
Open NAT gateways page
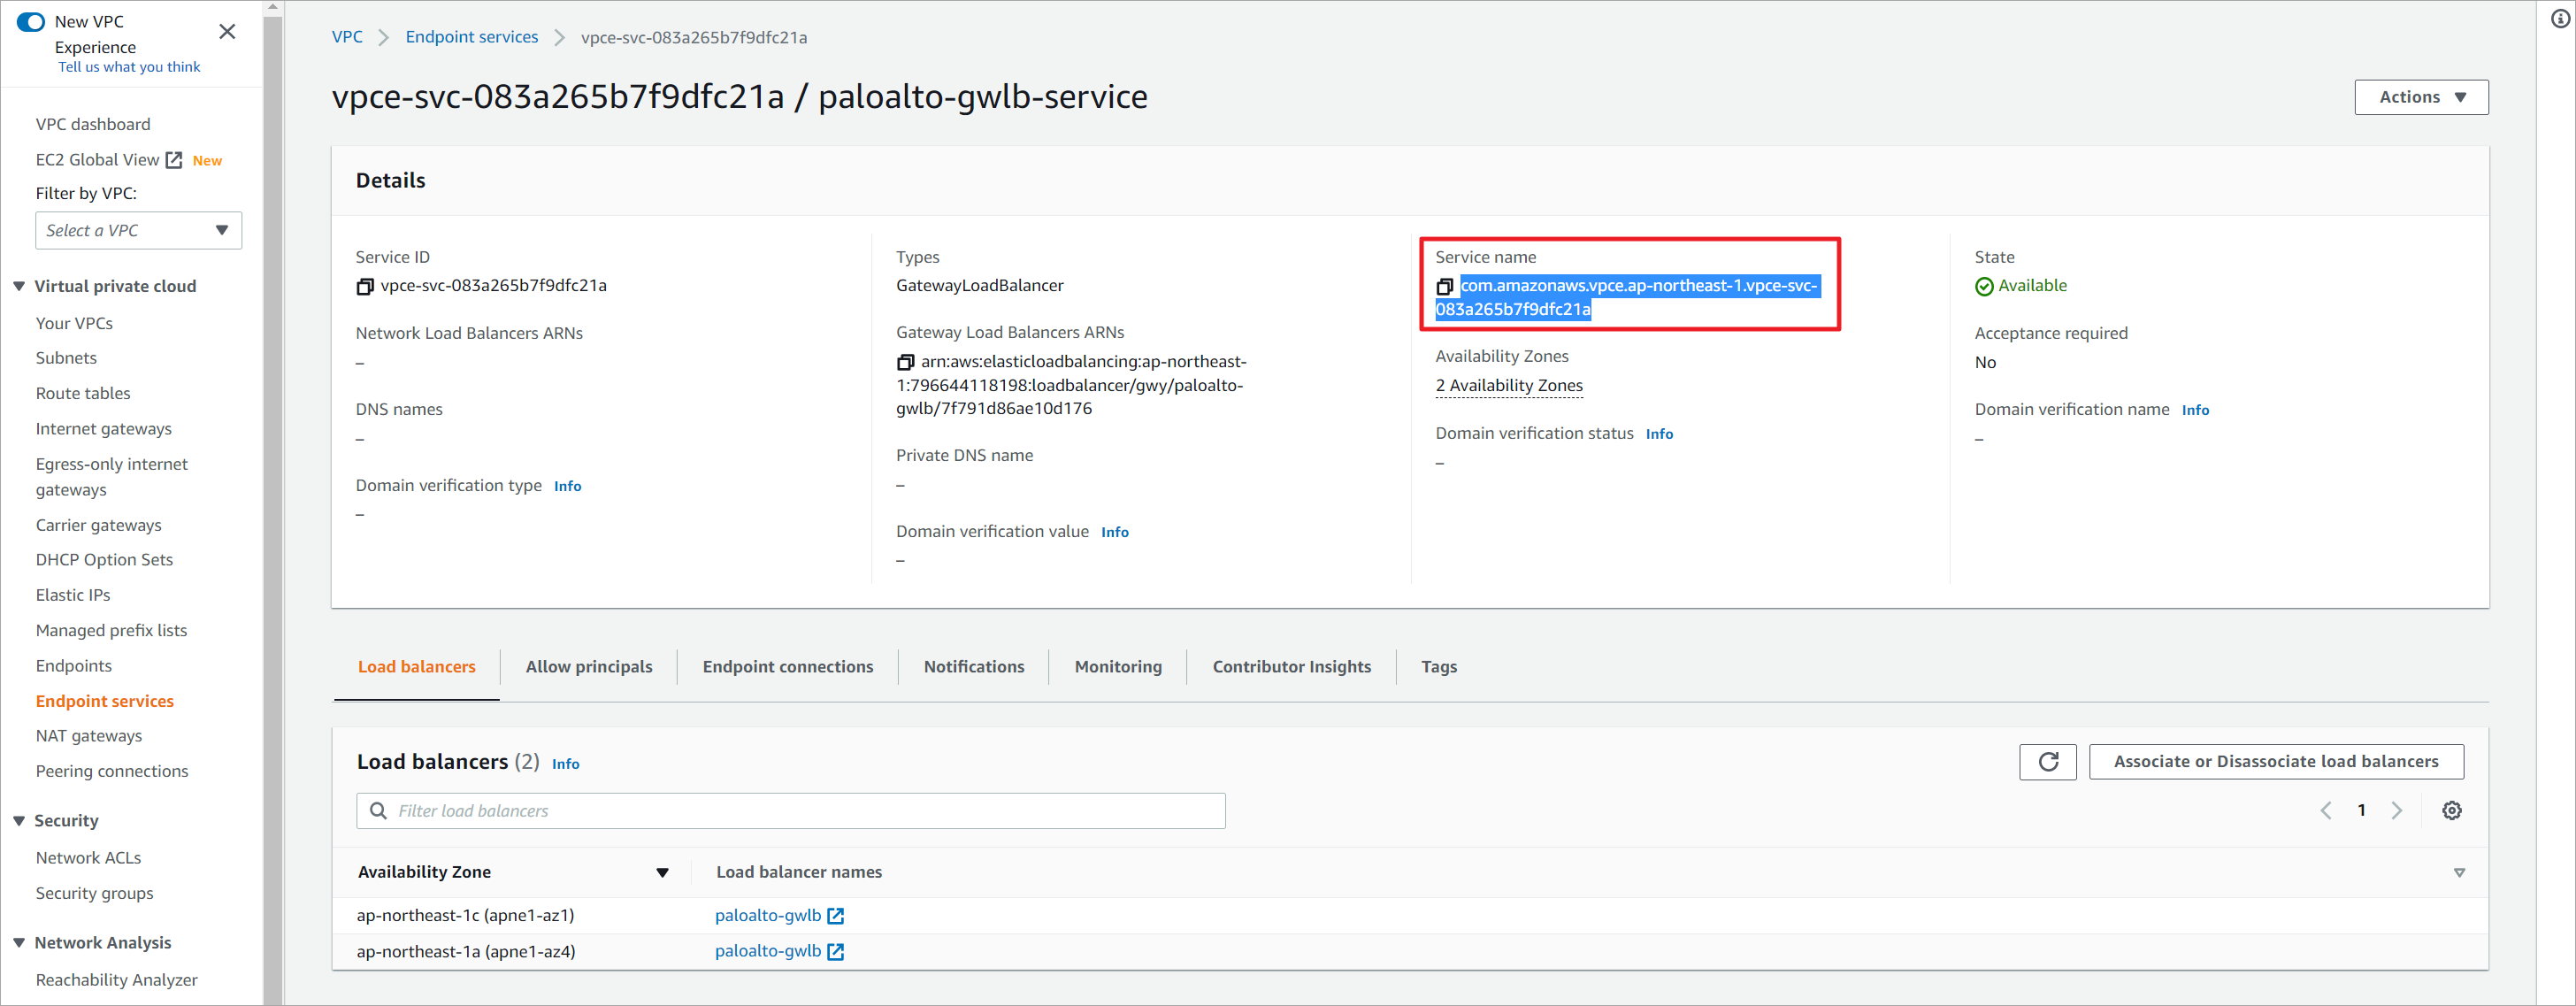89,736
